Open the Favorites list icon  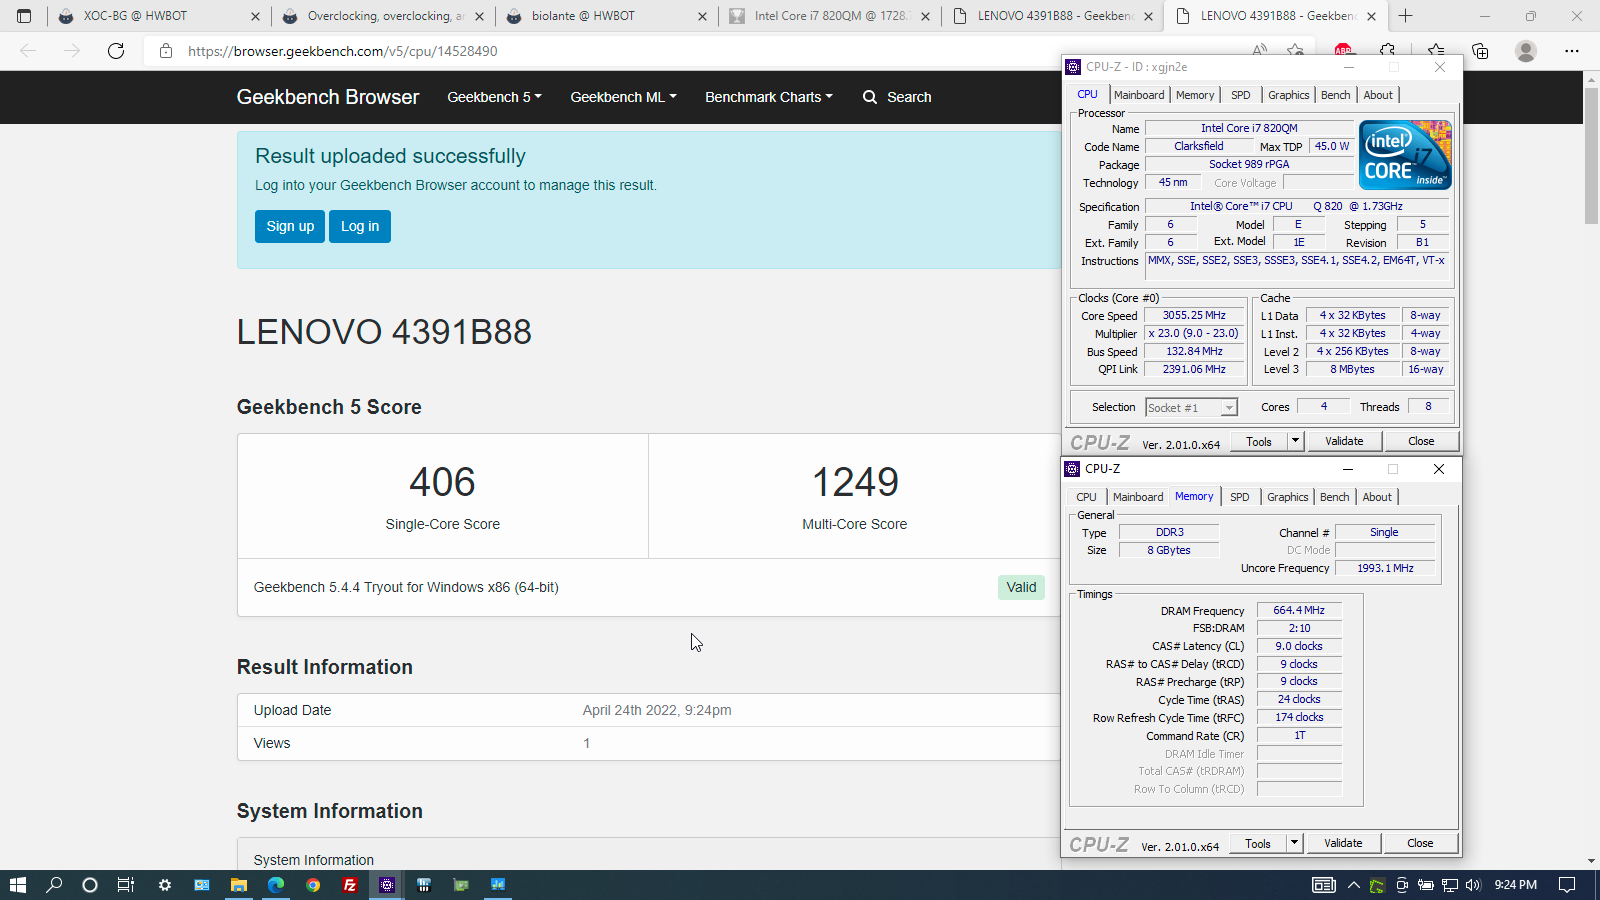[1436, 51]
